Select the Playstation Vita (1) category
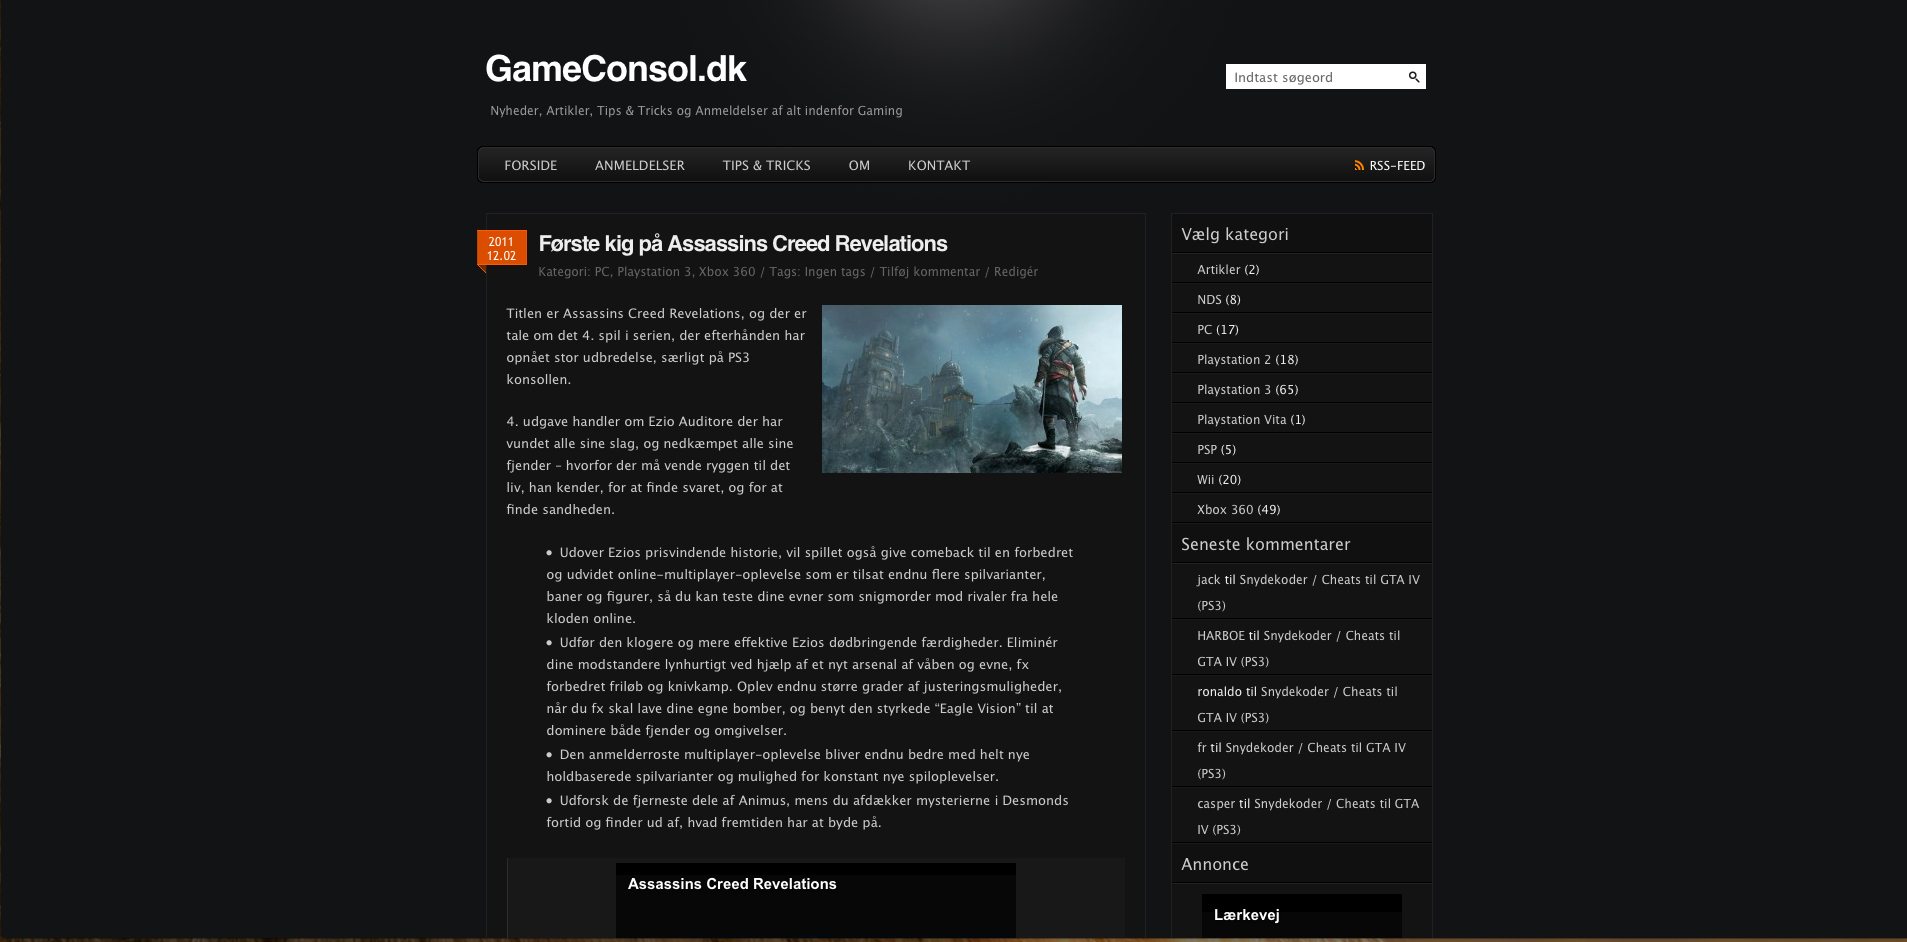The image size is (1907, 942). point(1251,419)
